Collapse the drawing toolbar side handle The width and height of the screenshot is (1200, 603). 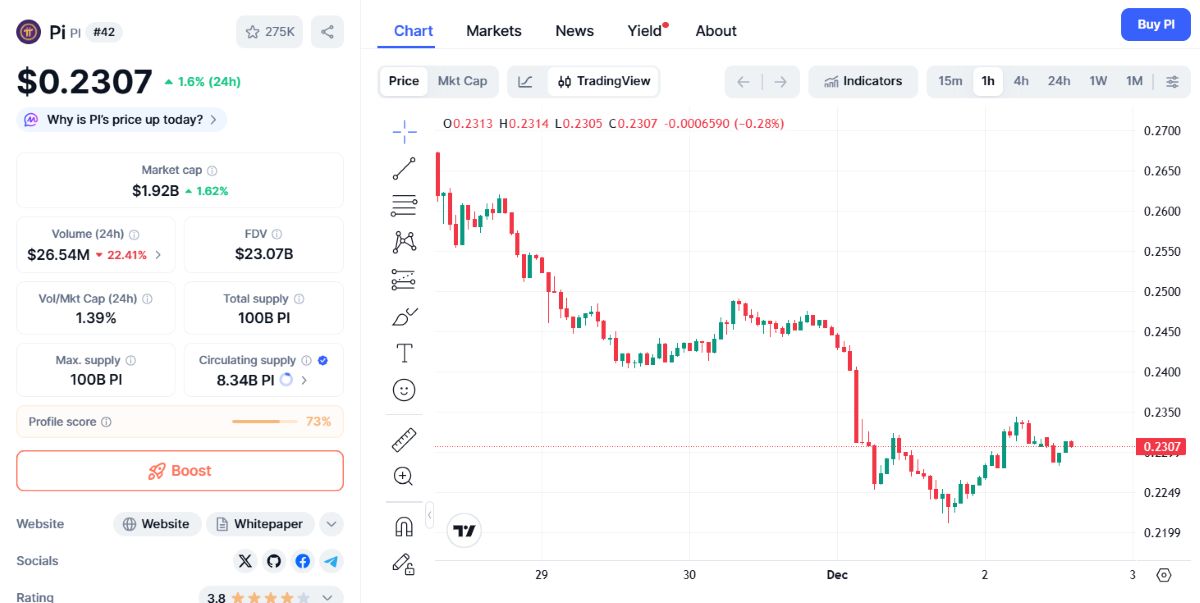click(429, 515)
